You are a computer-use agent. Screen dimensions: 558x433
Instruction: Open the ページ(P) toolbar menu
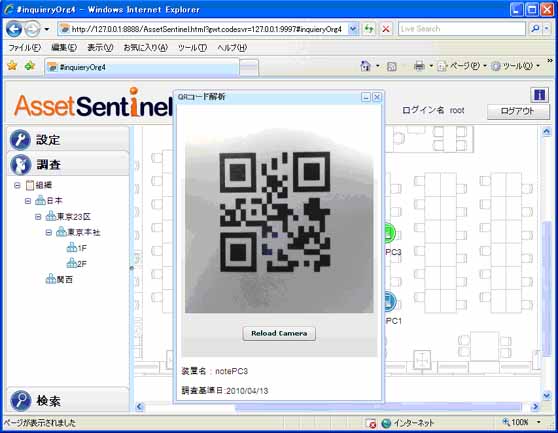coord(461,66)
